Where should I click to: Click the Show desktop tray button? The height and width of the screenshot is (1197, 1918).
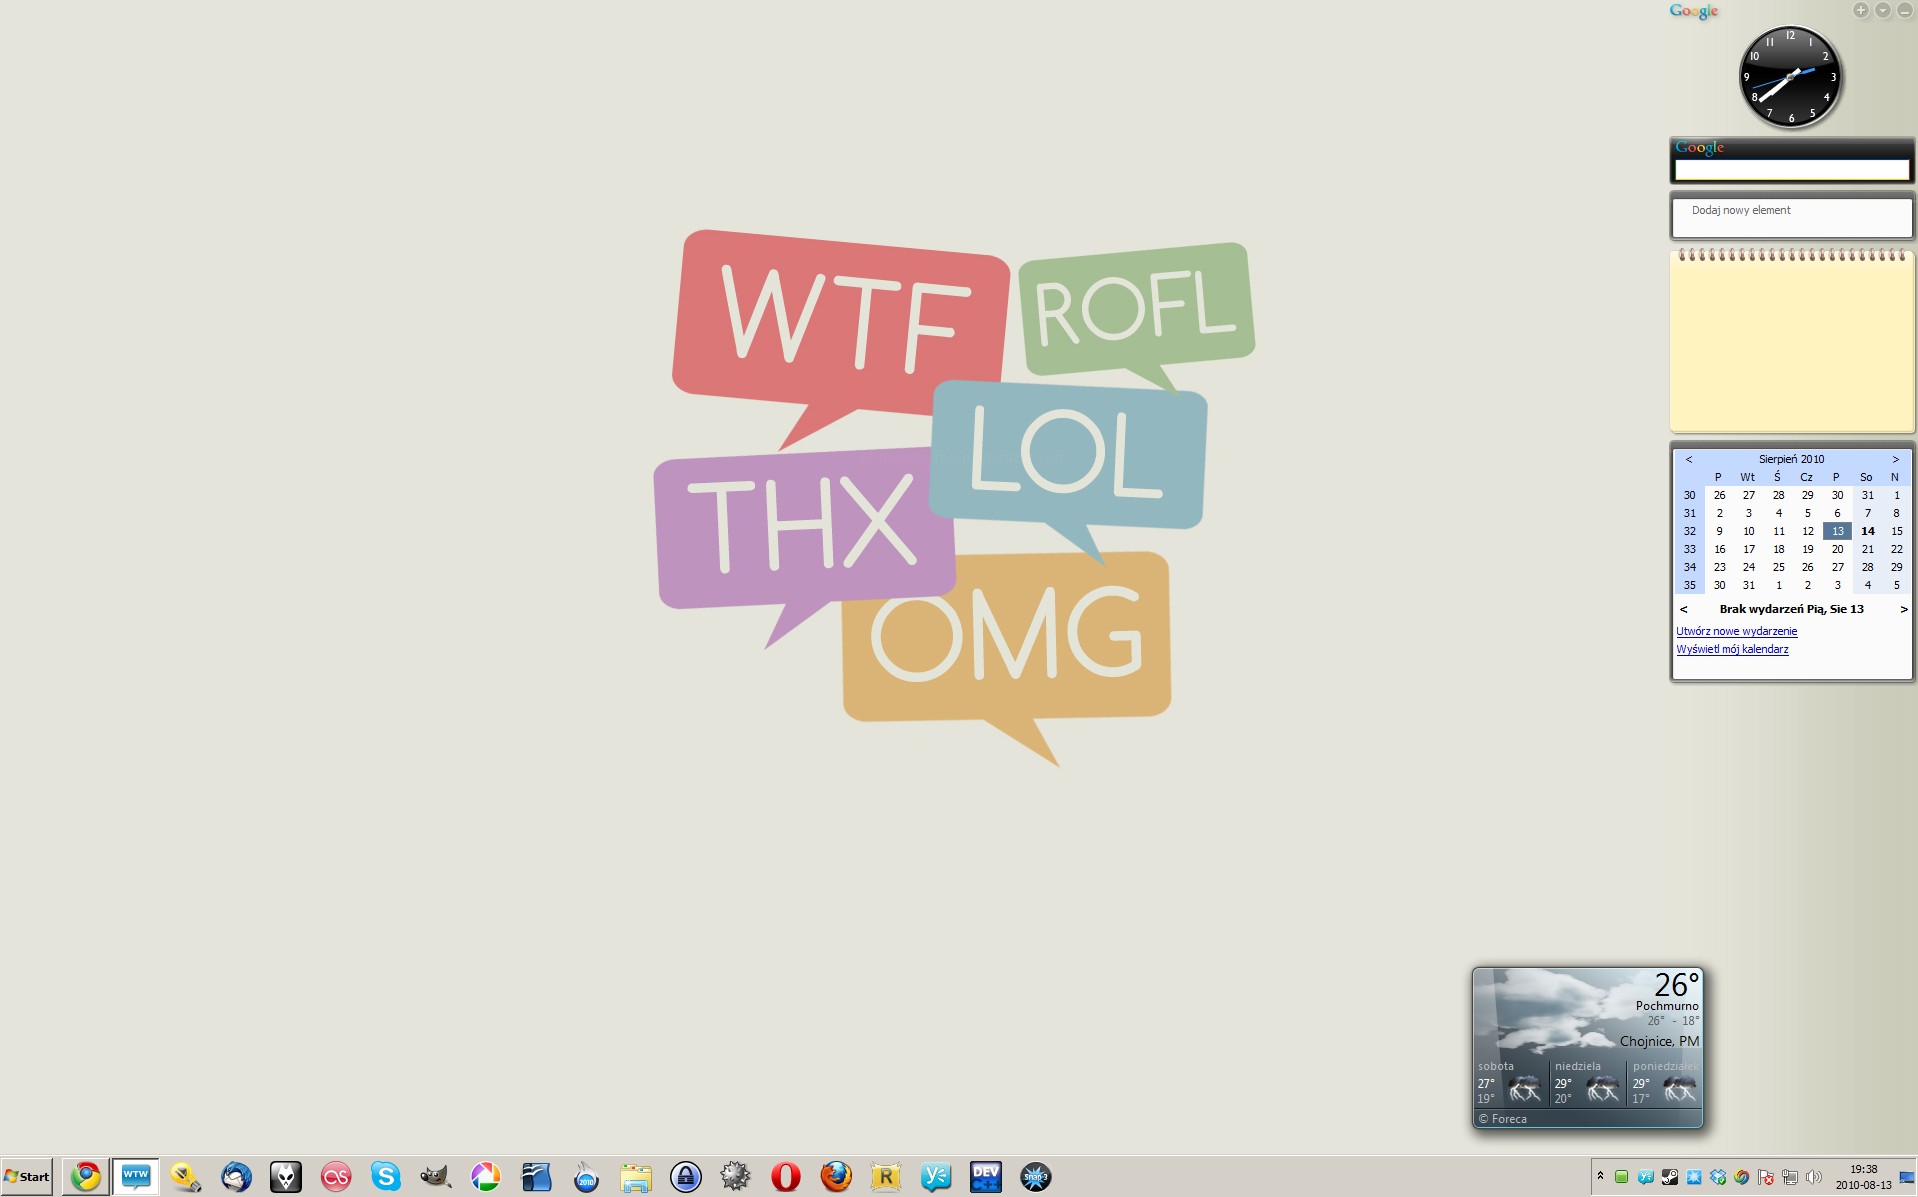tap(1906, 1177)
